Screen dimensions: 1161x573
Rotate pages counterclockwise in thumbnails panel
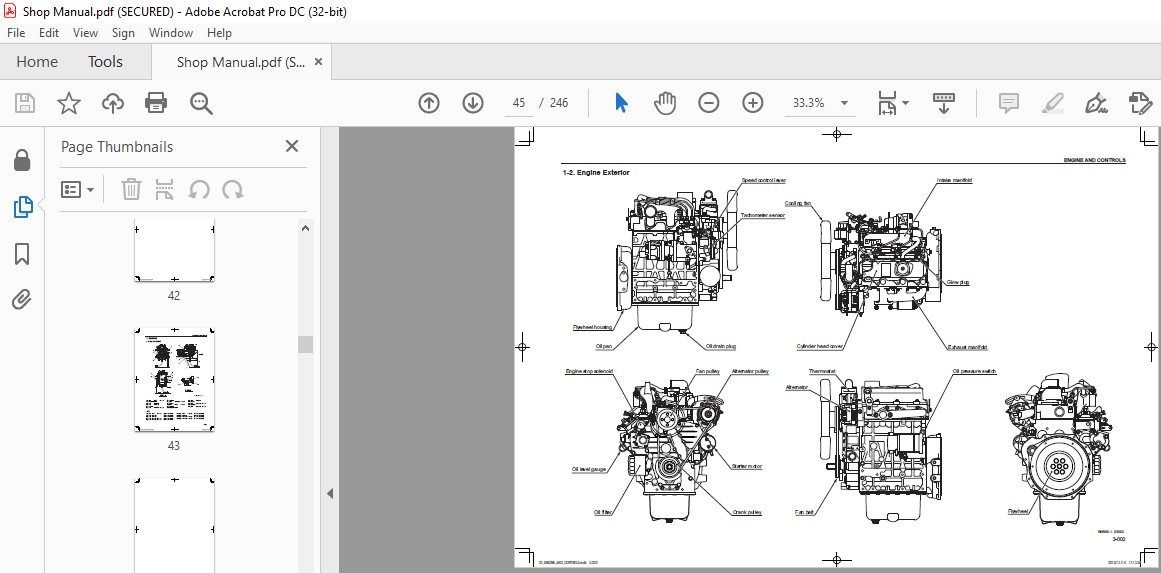pyautogui.click(x=198, y=190)
